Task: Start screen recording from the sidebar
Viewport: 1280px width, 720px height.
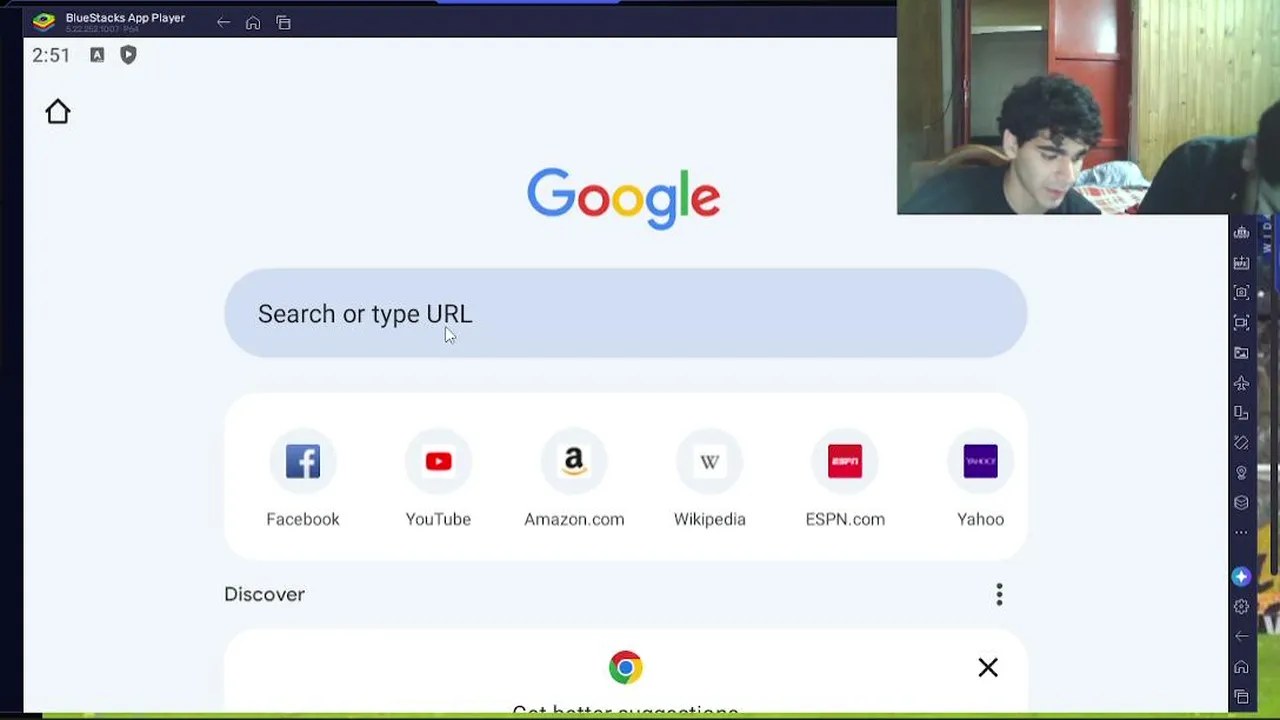Action: point(1241,322)
